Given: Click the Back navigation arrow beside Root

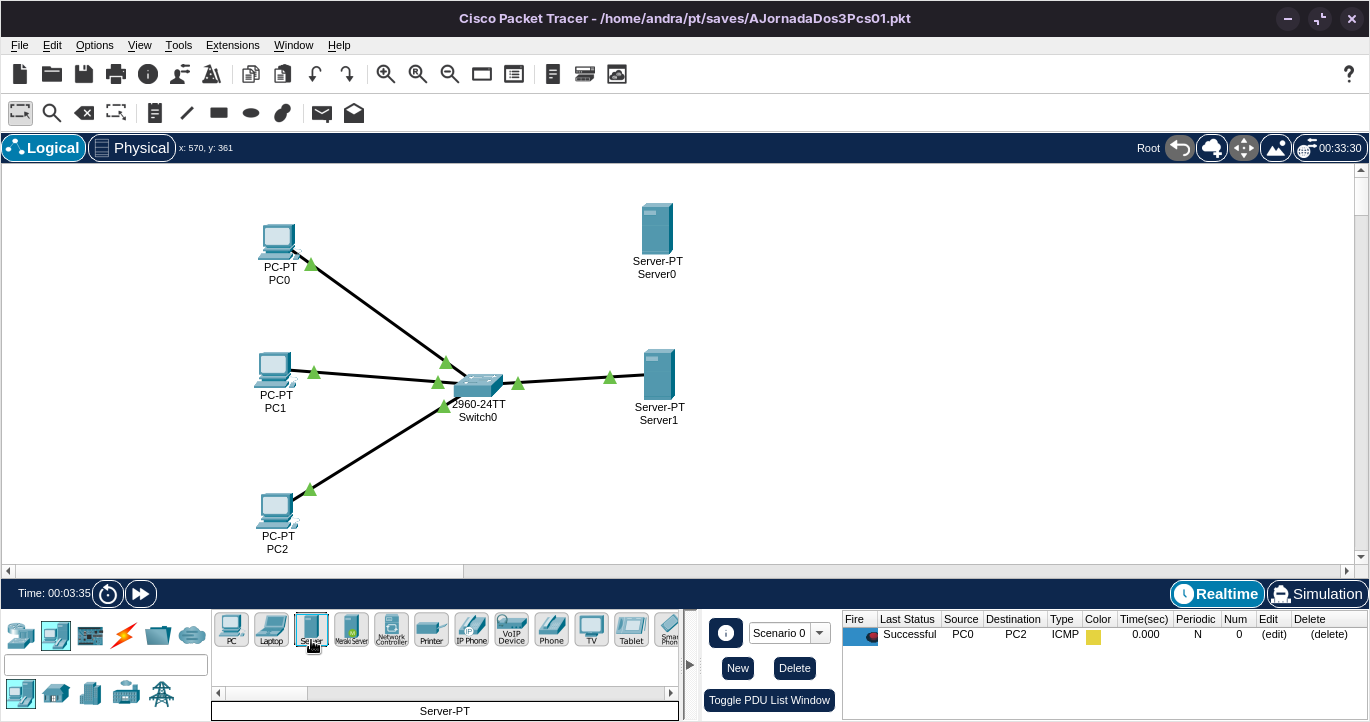Looking at the screenshot, I should pyautogui.click(x=1180, y=148).
